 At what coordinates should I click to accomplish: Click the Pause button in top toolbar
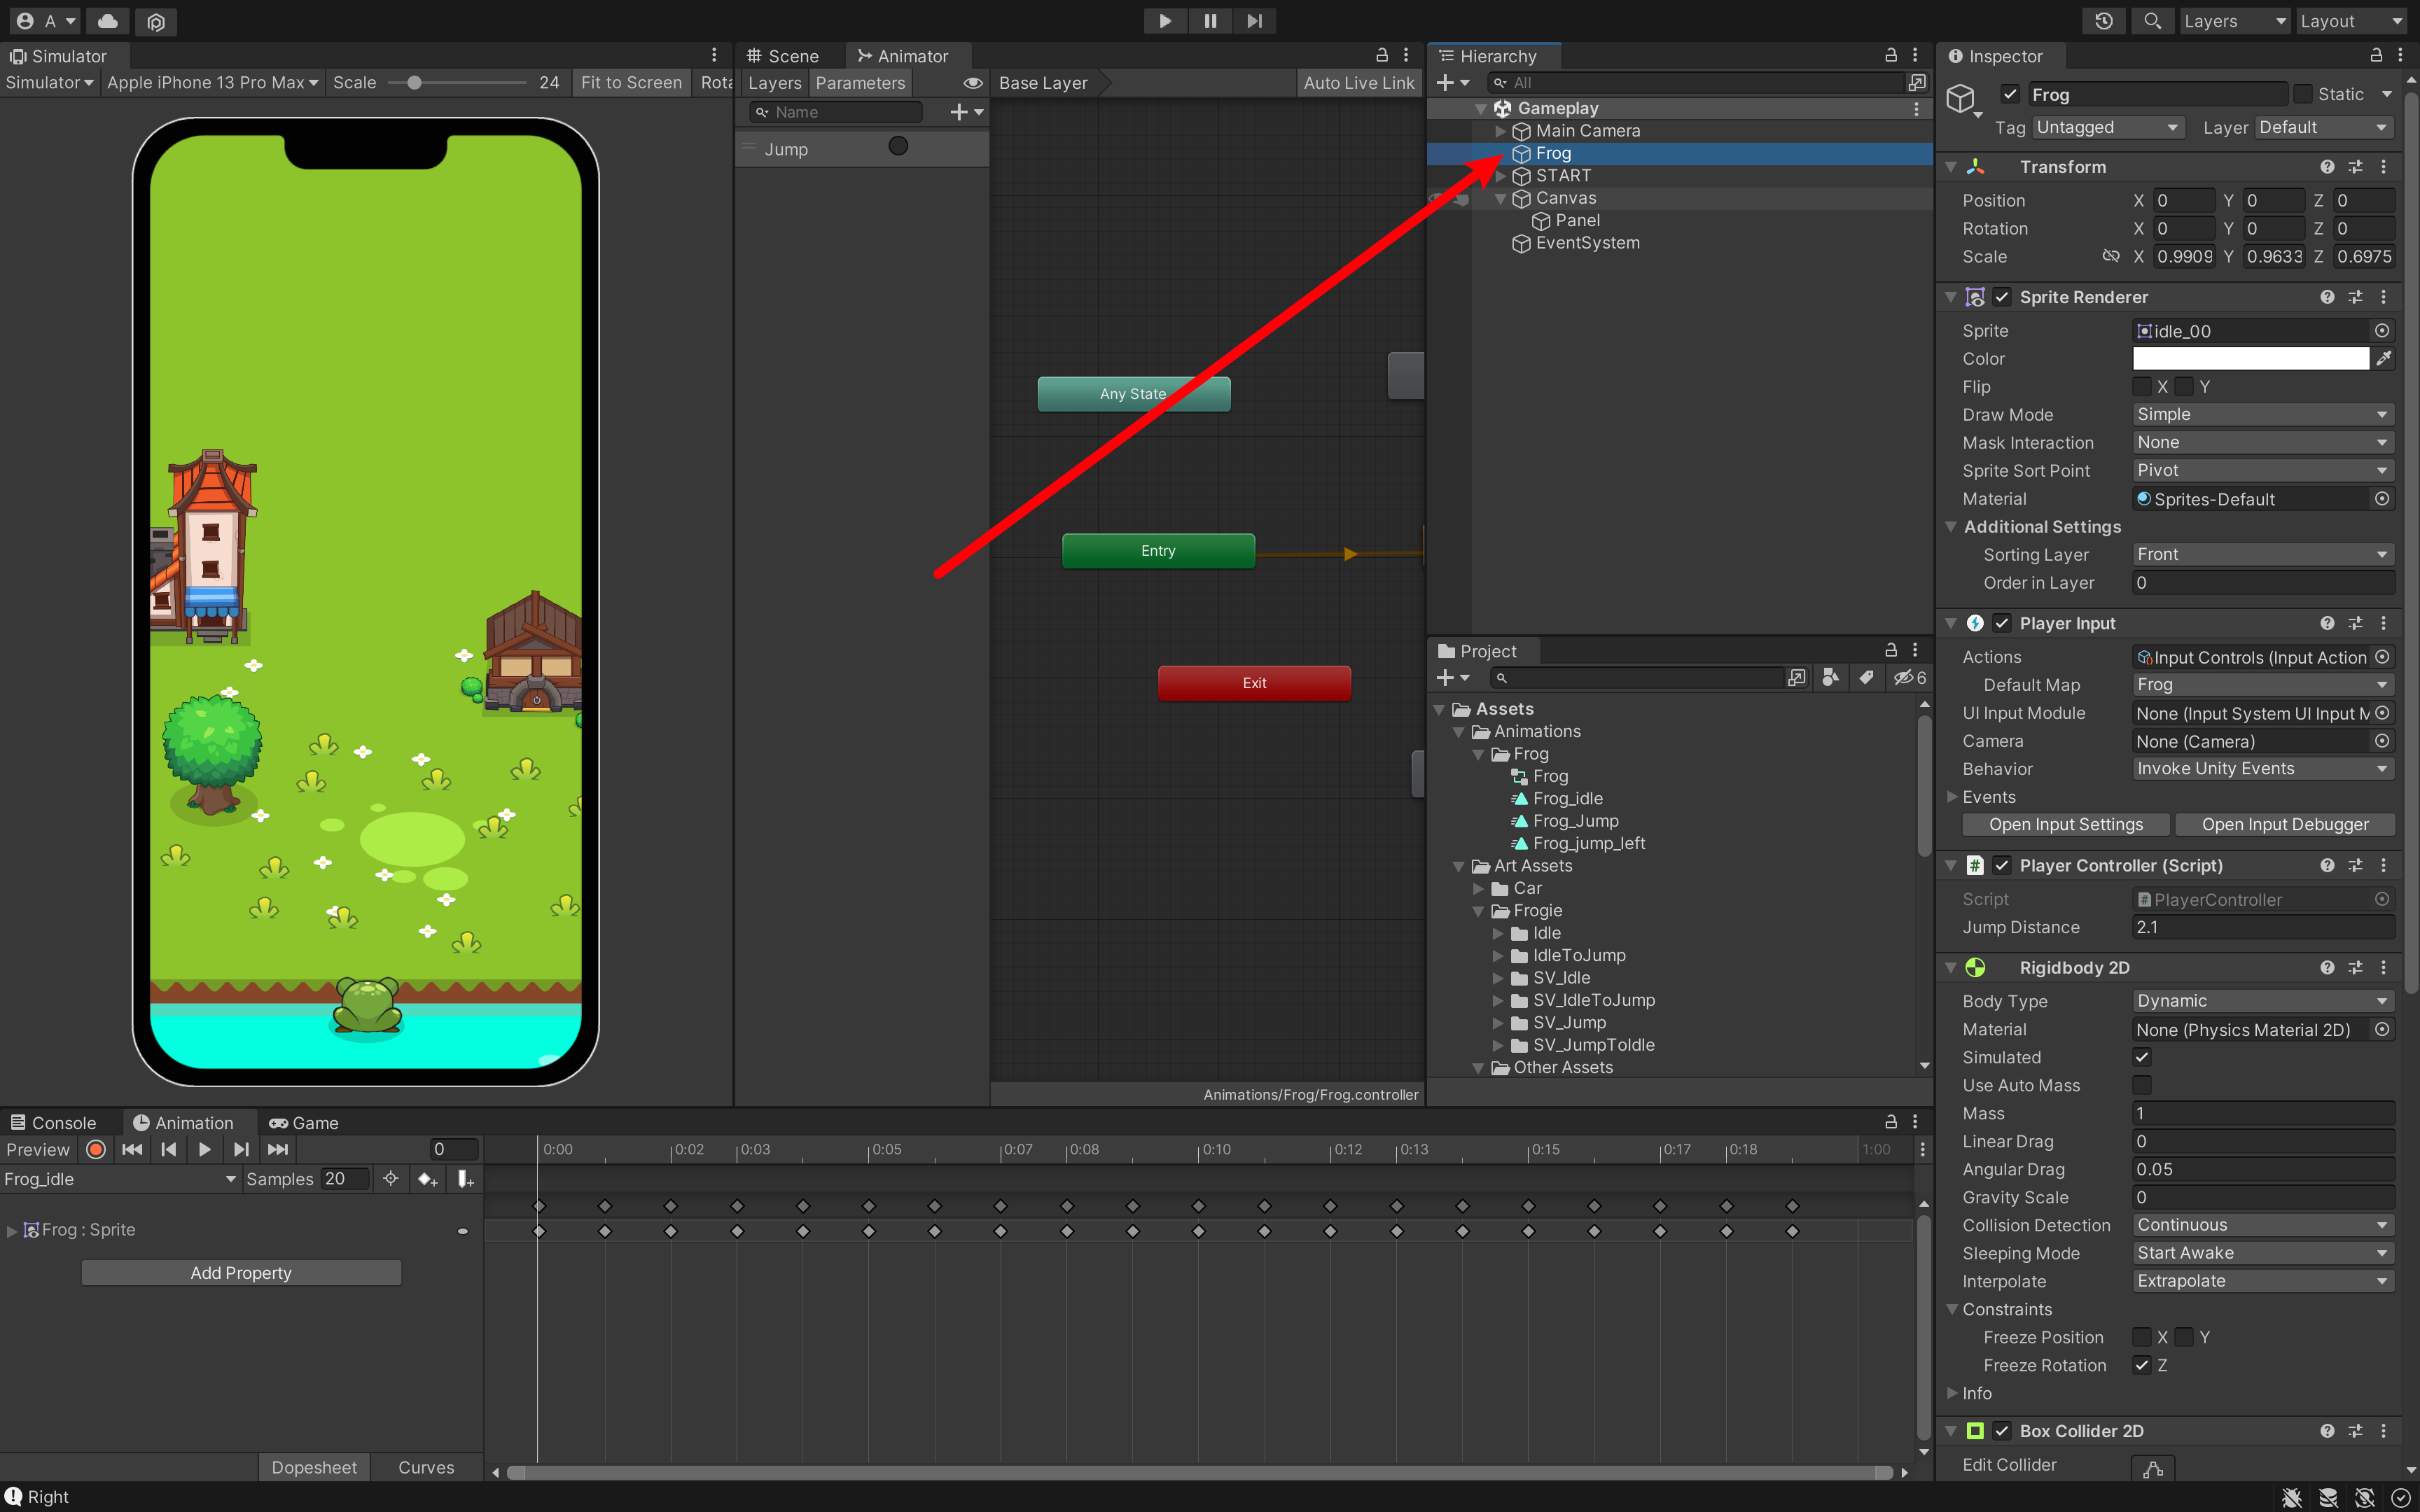pyautogui.click(x=1210, y=21)
